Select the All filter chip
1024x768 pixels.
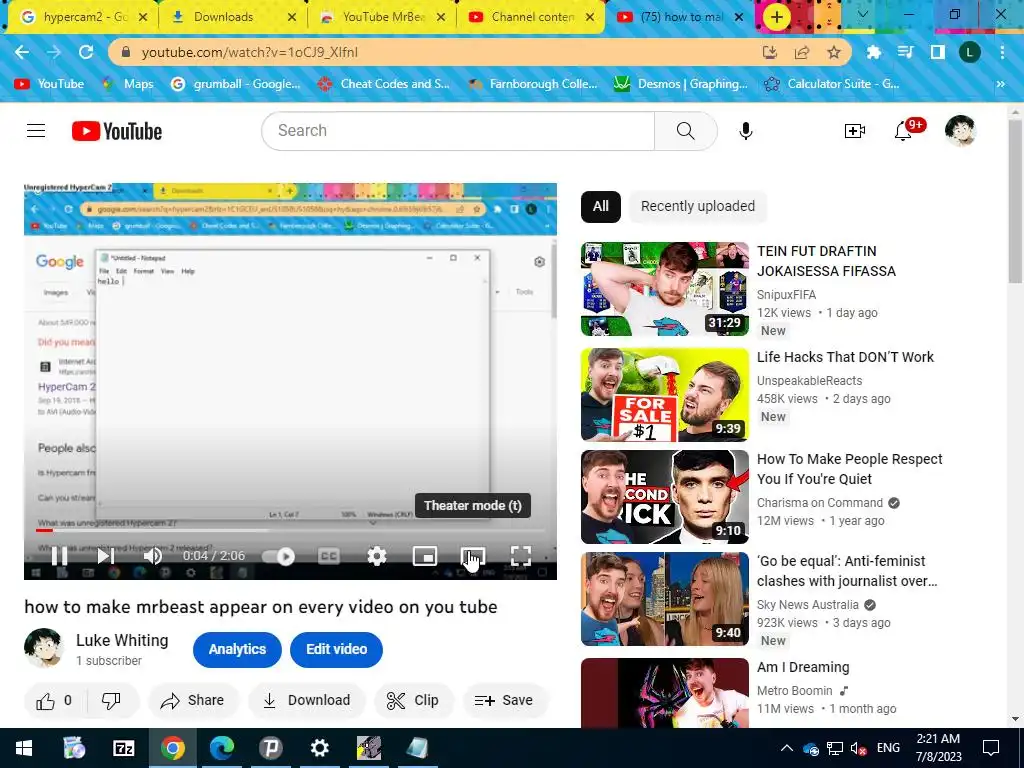pyautogui.click(x=601, y=206)
